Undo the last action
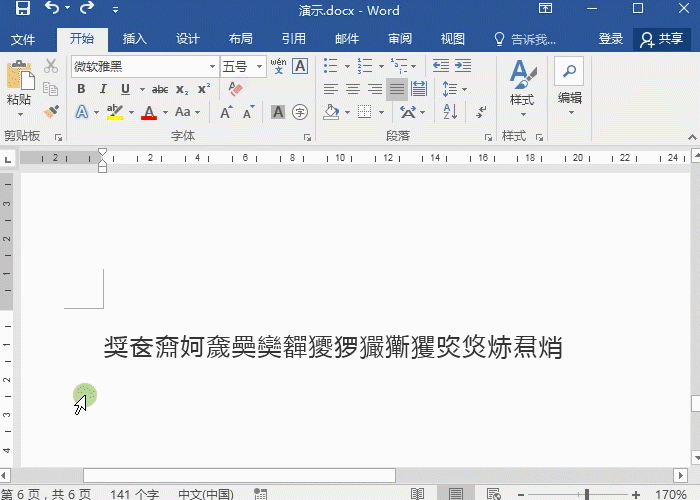700x500 pixels. point(52,8)
